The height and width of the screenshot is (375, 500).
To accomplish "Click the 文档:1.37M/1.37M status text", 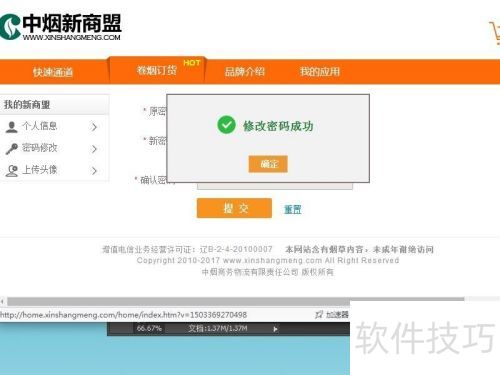I will pos(218,328).
